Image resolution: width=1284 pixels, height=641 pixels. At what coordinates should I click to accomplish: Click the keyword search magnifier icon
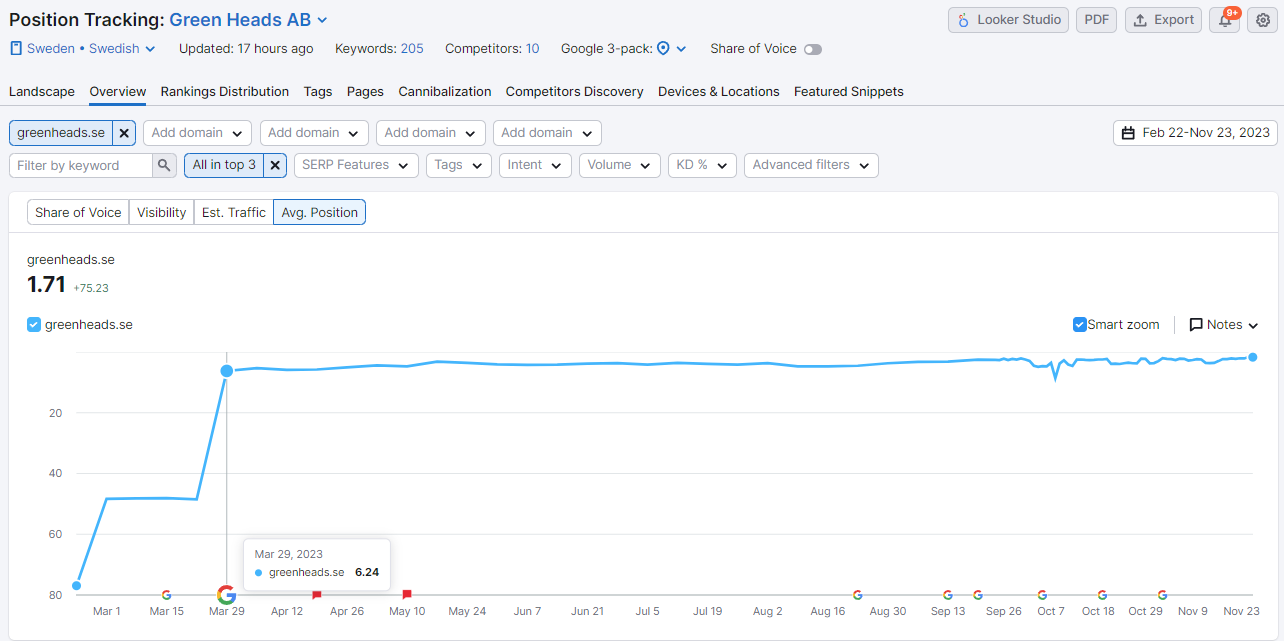[x=165, y=165]
